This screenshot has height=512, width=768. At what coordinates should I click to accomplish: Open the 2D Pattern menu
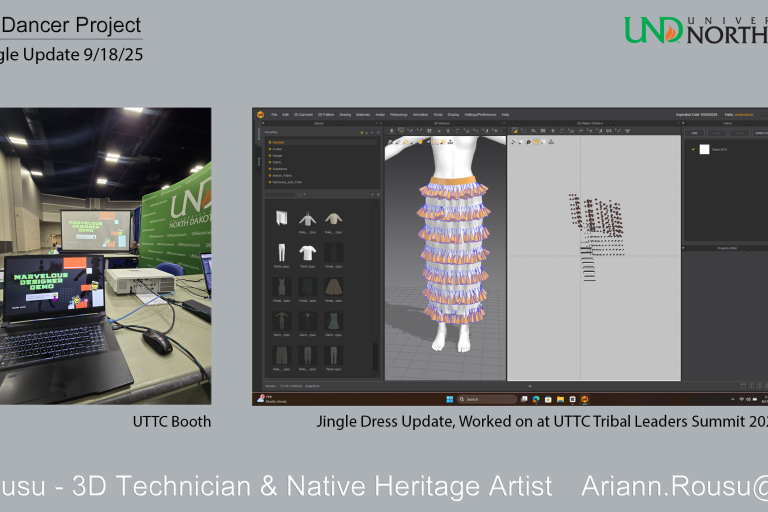[326, 115]
